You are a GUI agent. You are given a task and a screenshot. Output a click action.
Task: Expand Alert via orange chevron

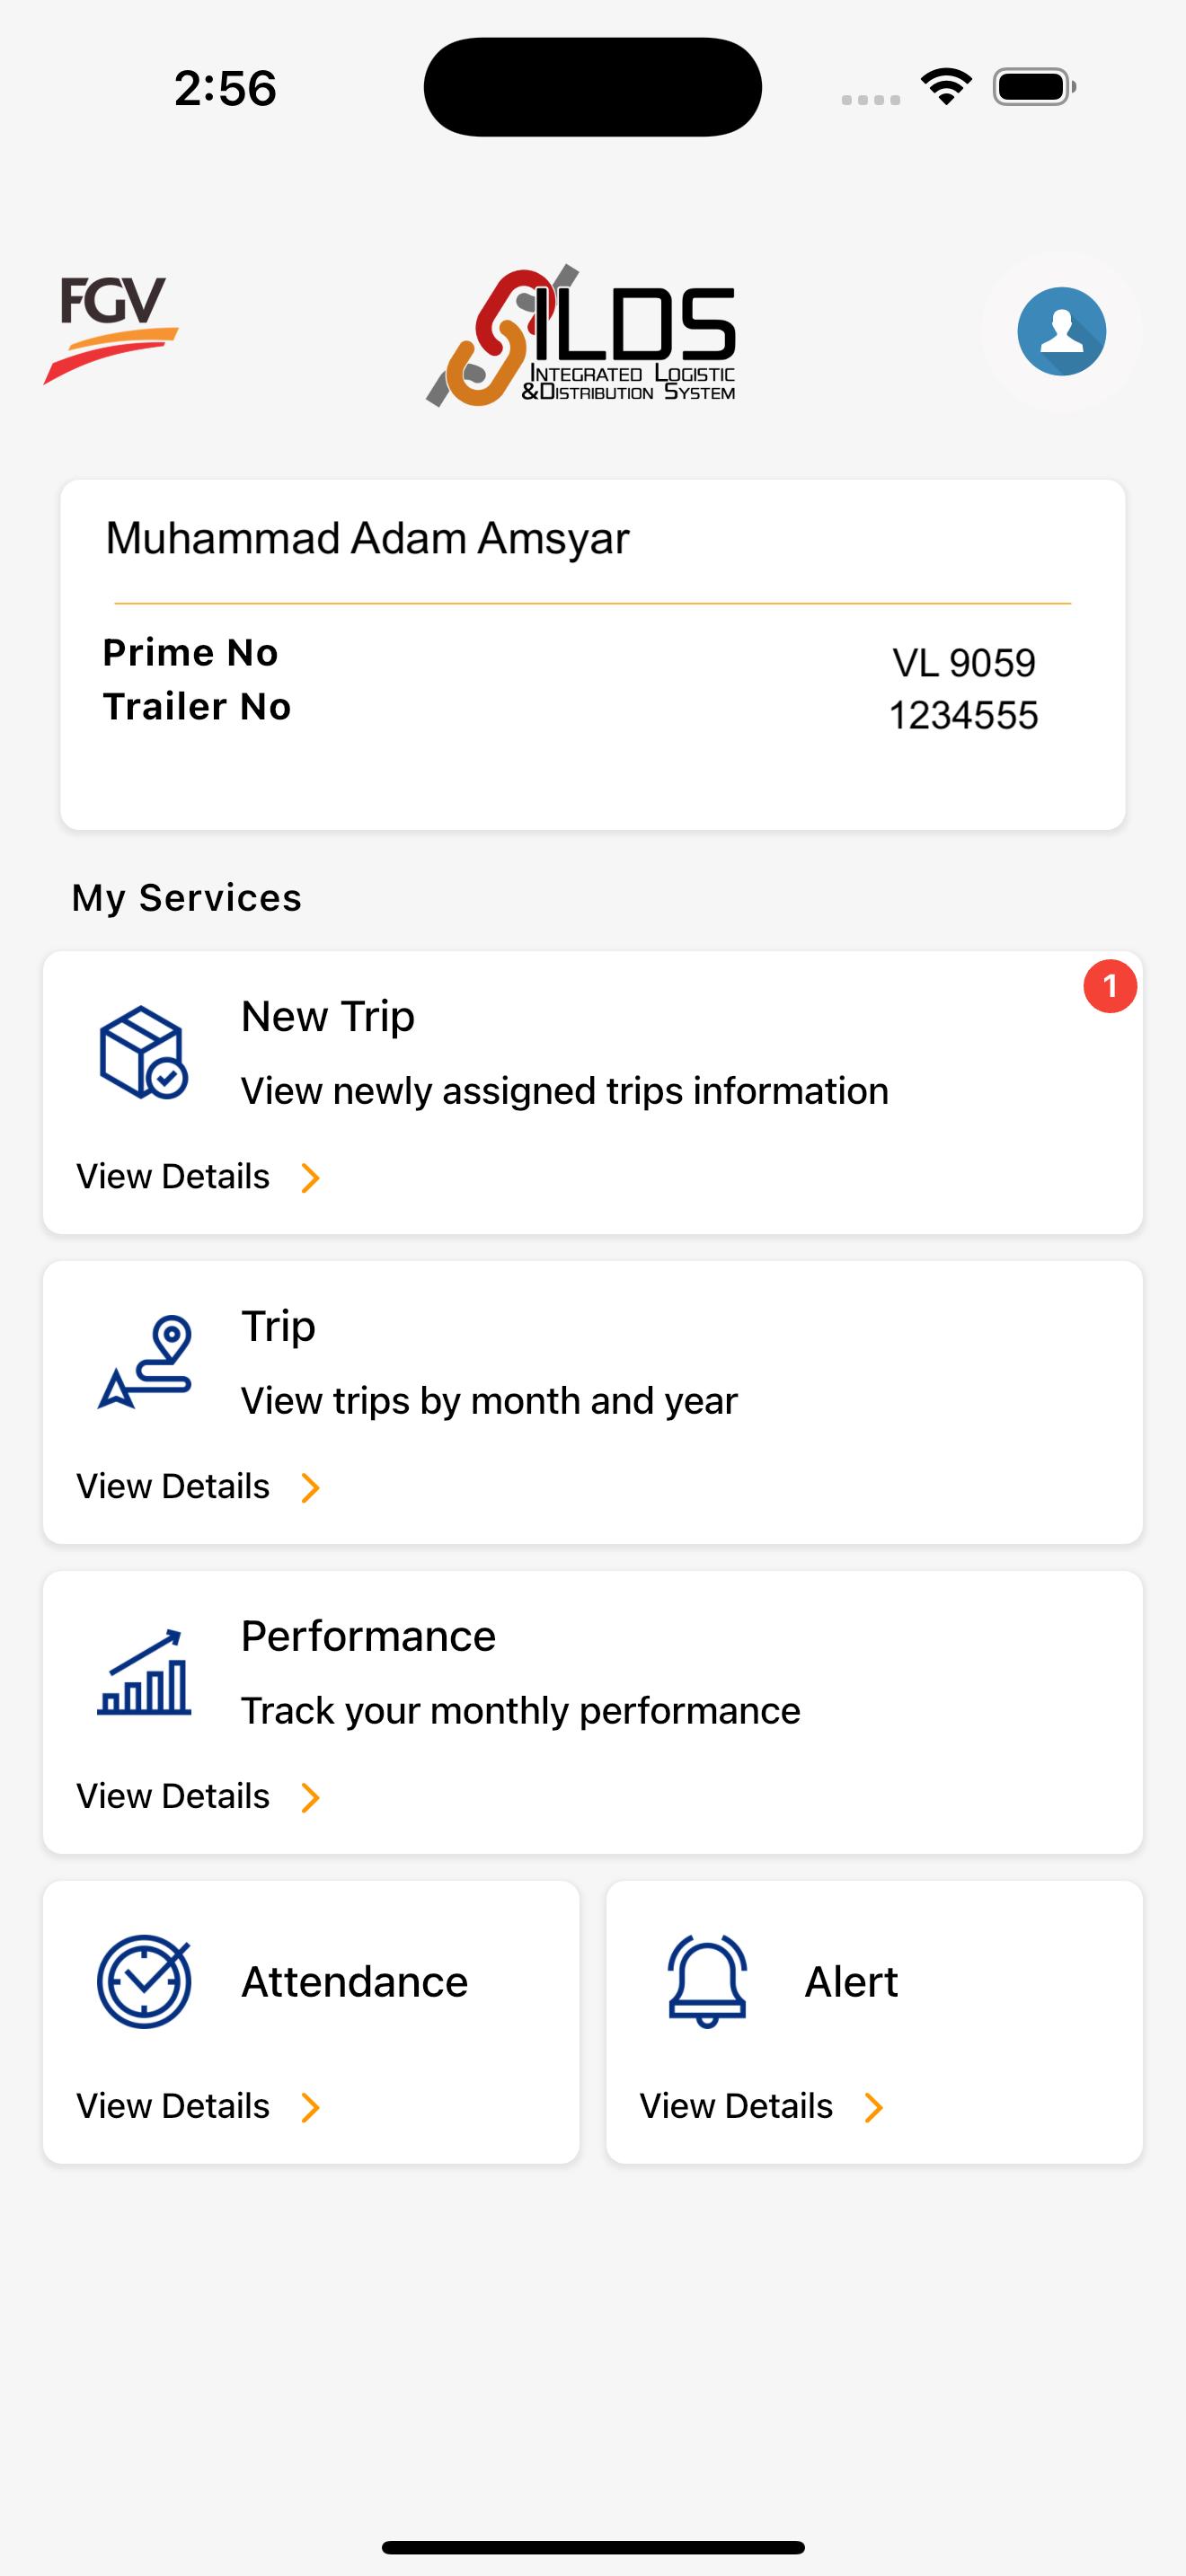click(873, 2107)
